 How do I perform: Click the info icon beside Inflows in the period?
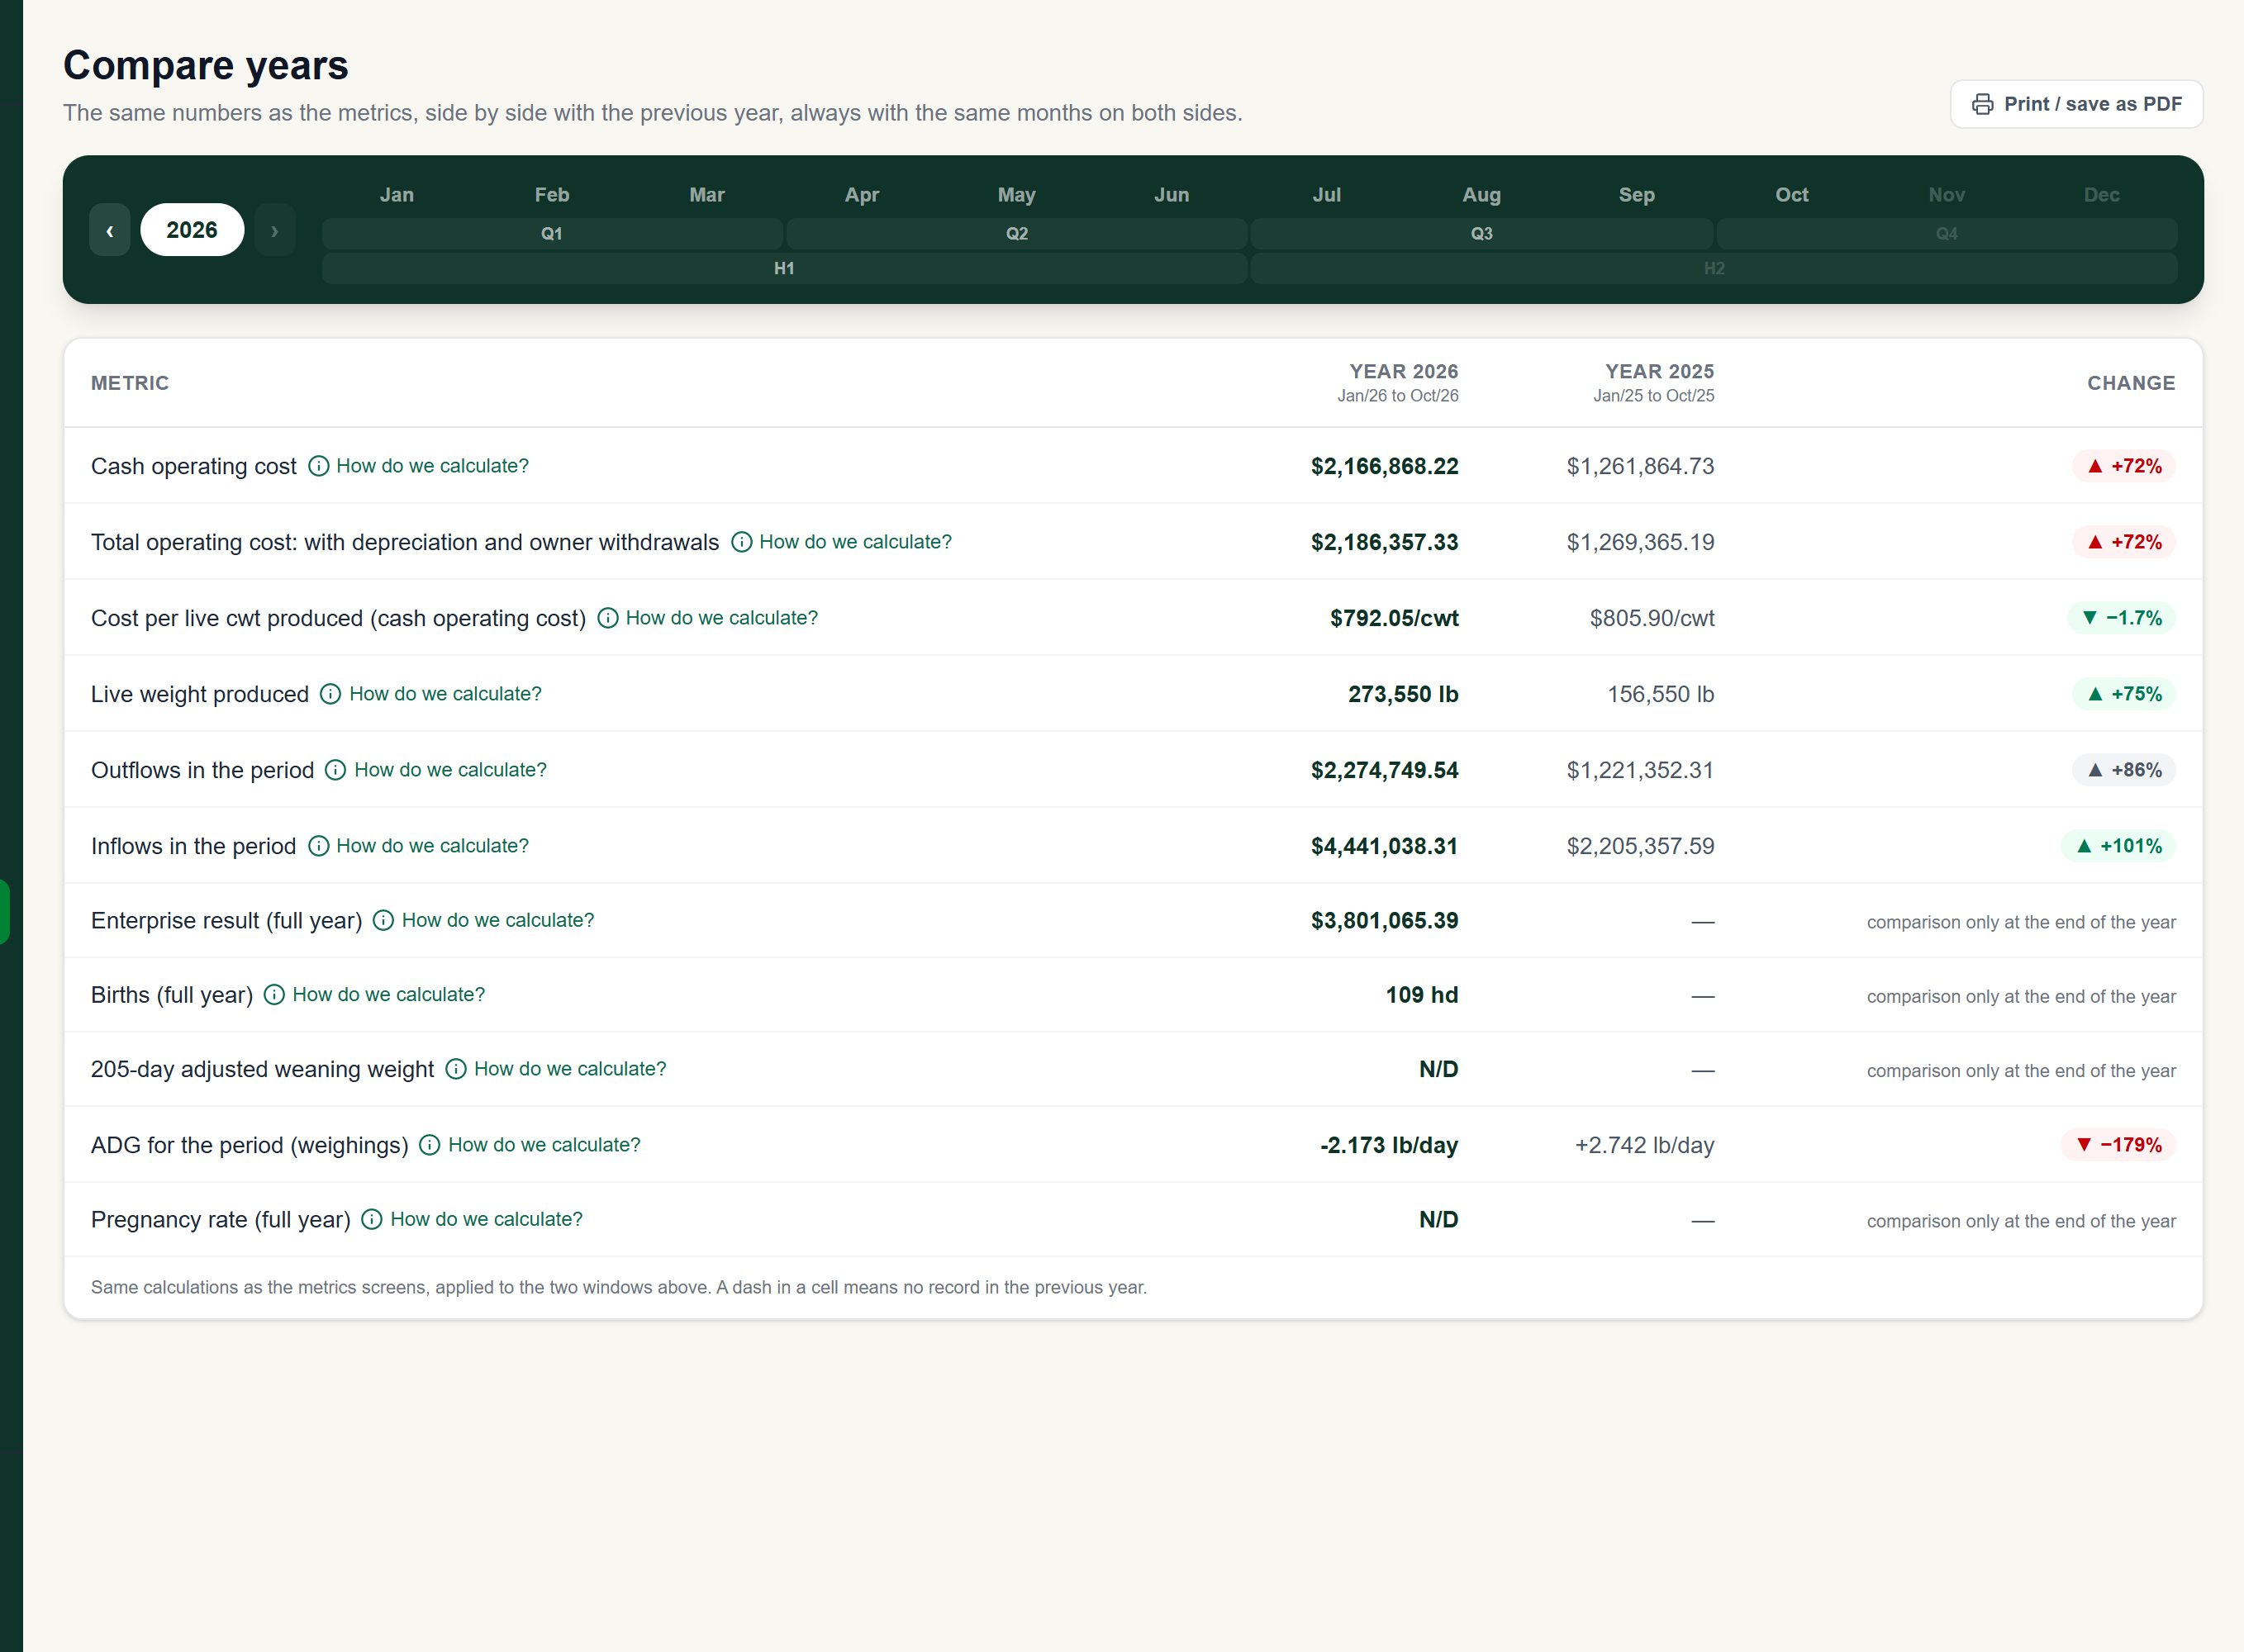click(318, 846)
